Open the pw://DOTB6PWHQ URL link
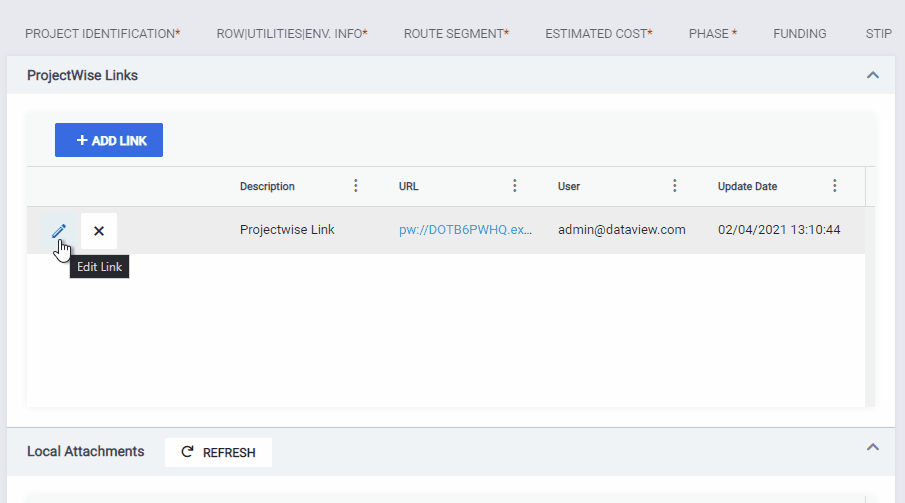 [465, 230]
